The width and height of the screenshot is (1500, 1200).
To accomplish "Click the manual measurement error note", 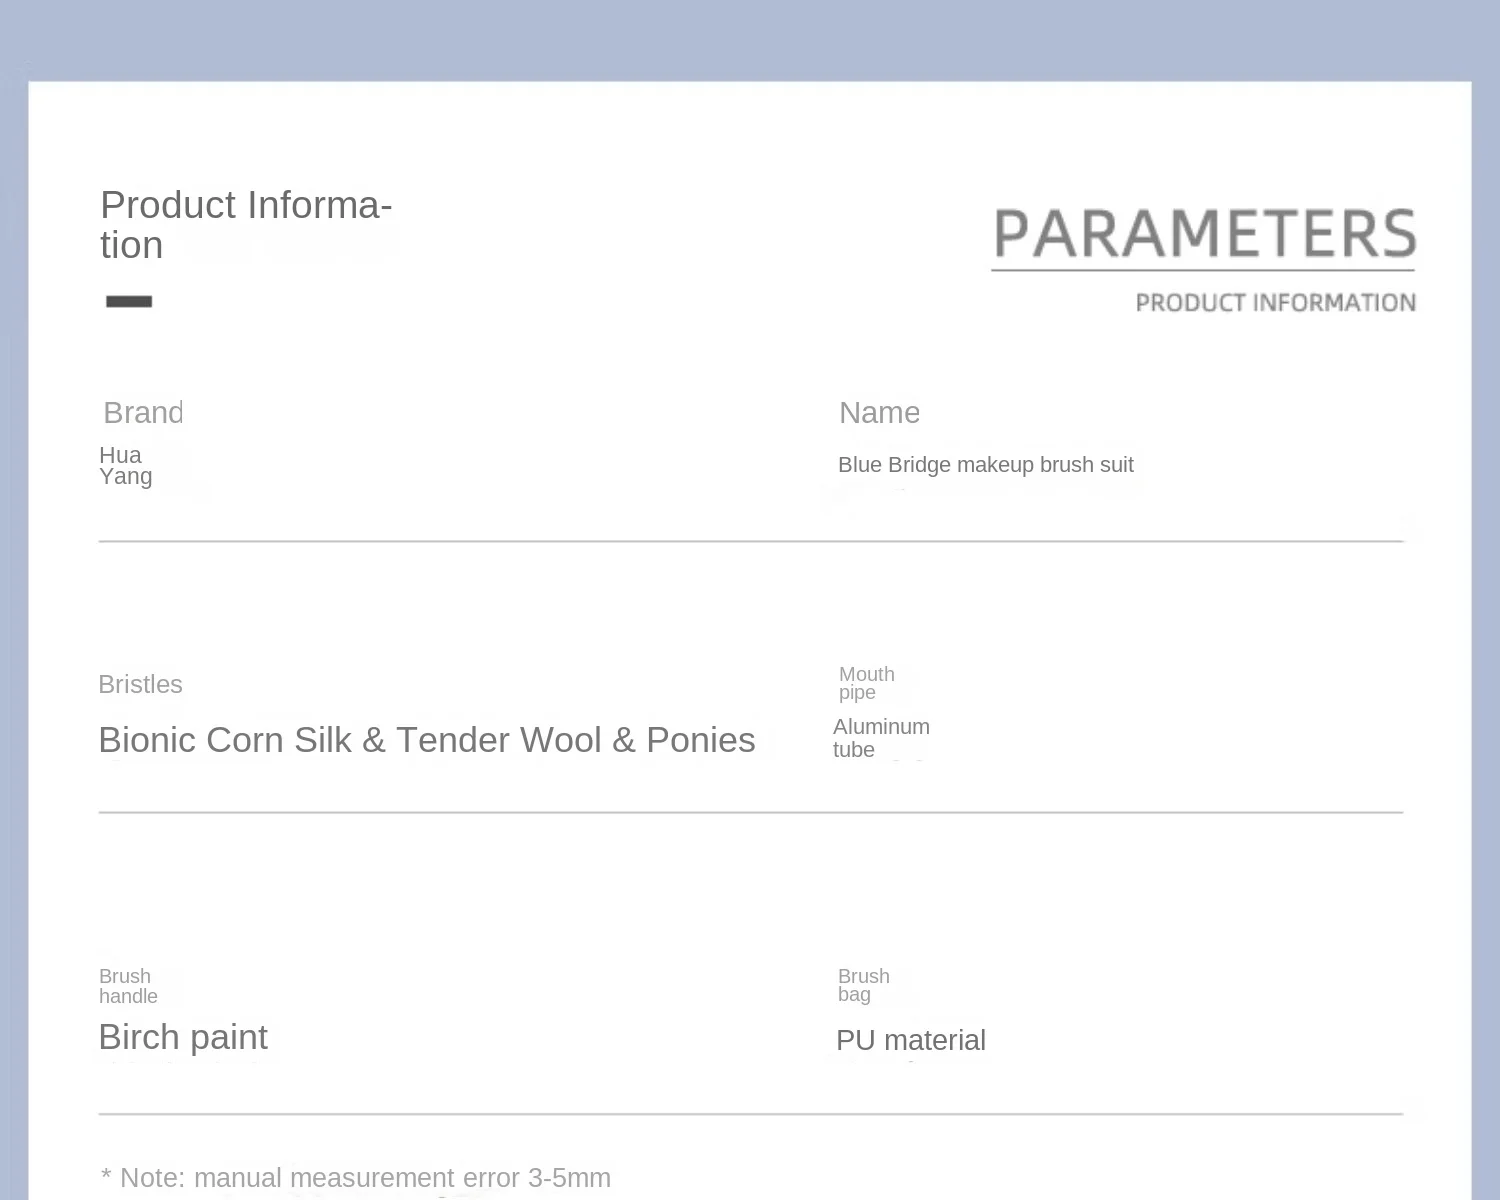I will click(x=356, y=1177).
